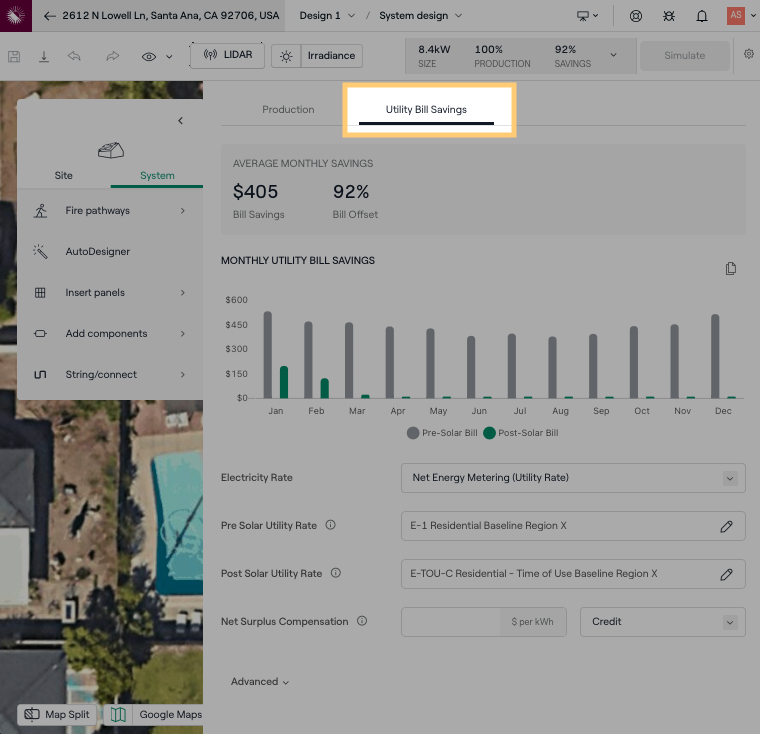Toggle visibility with the eye icon
Viewport: 760px width, 734px height.
(x=149, y=57)
